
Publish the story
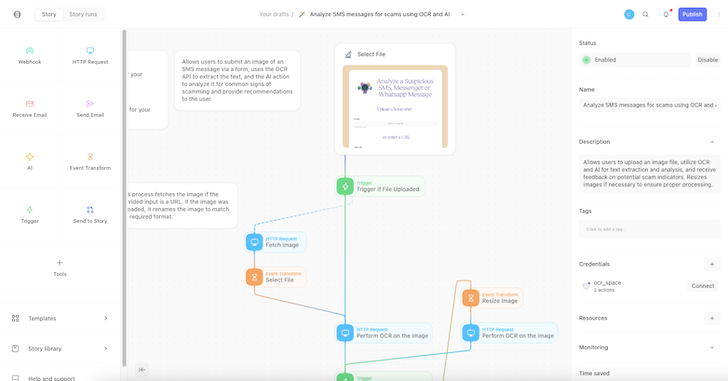(x=692, y=14)
